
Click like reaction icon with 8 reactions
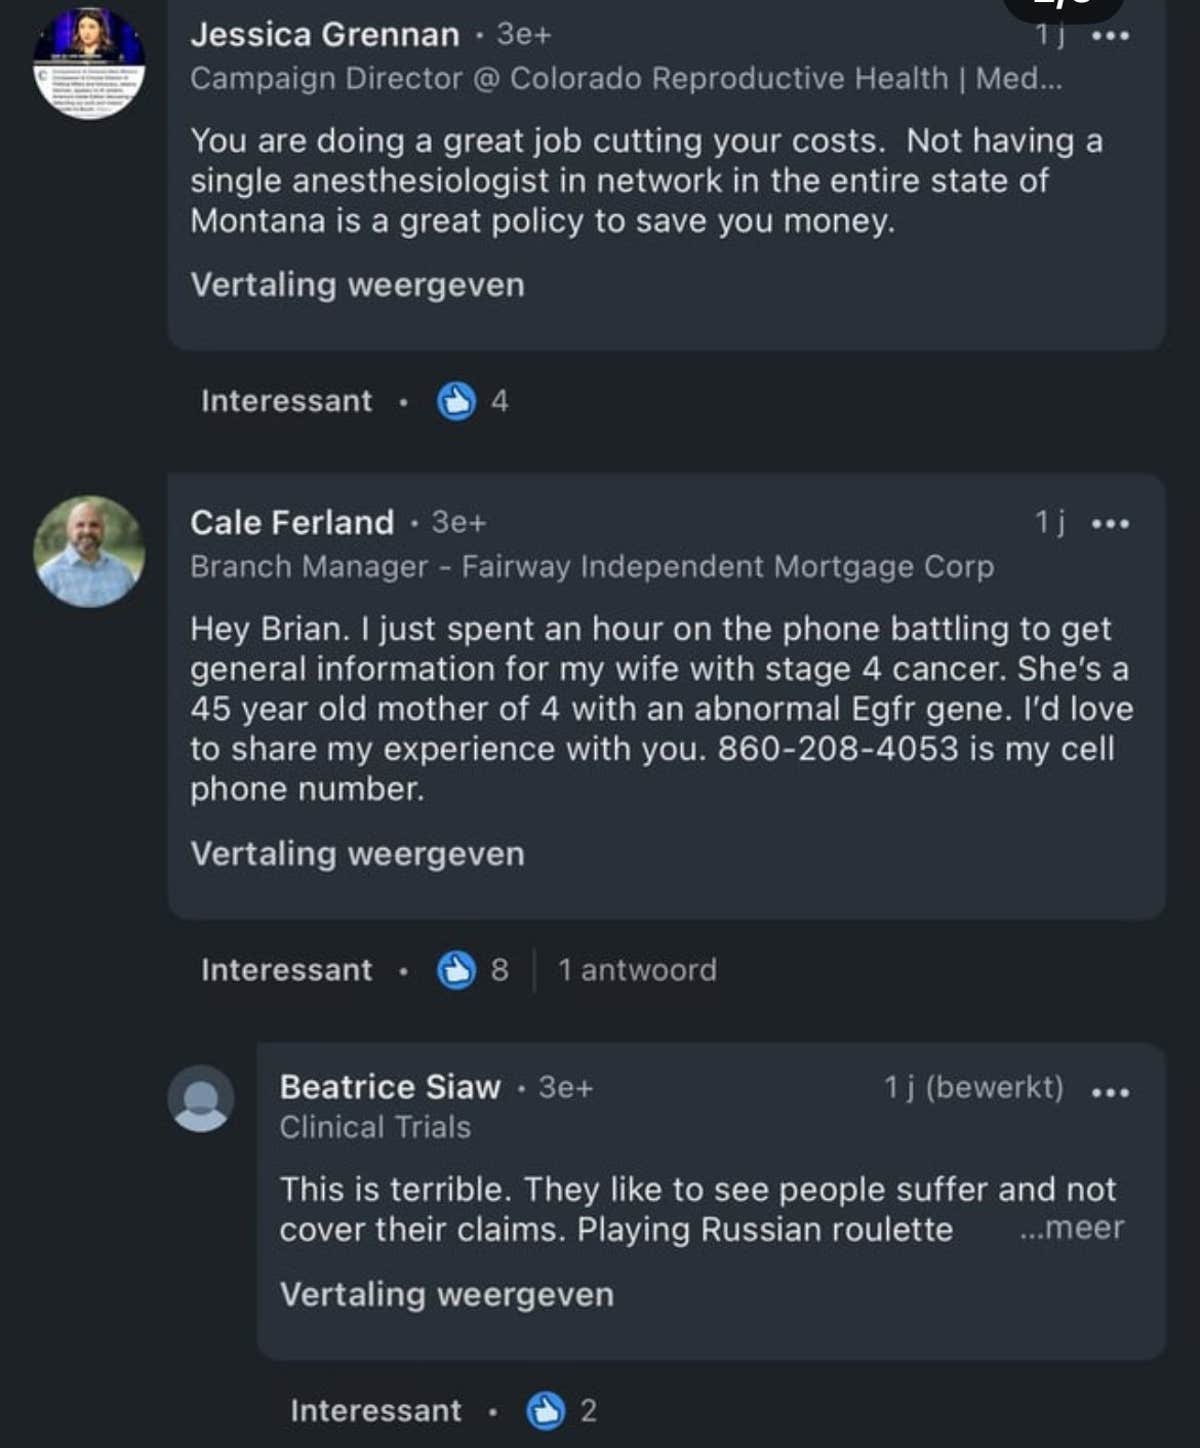[x=457, y=969]
